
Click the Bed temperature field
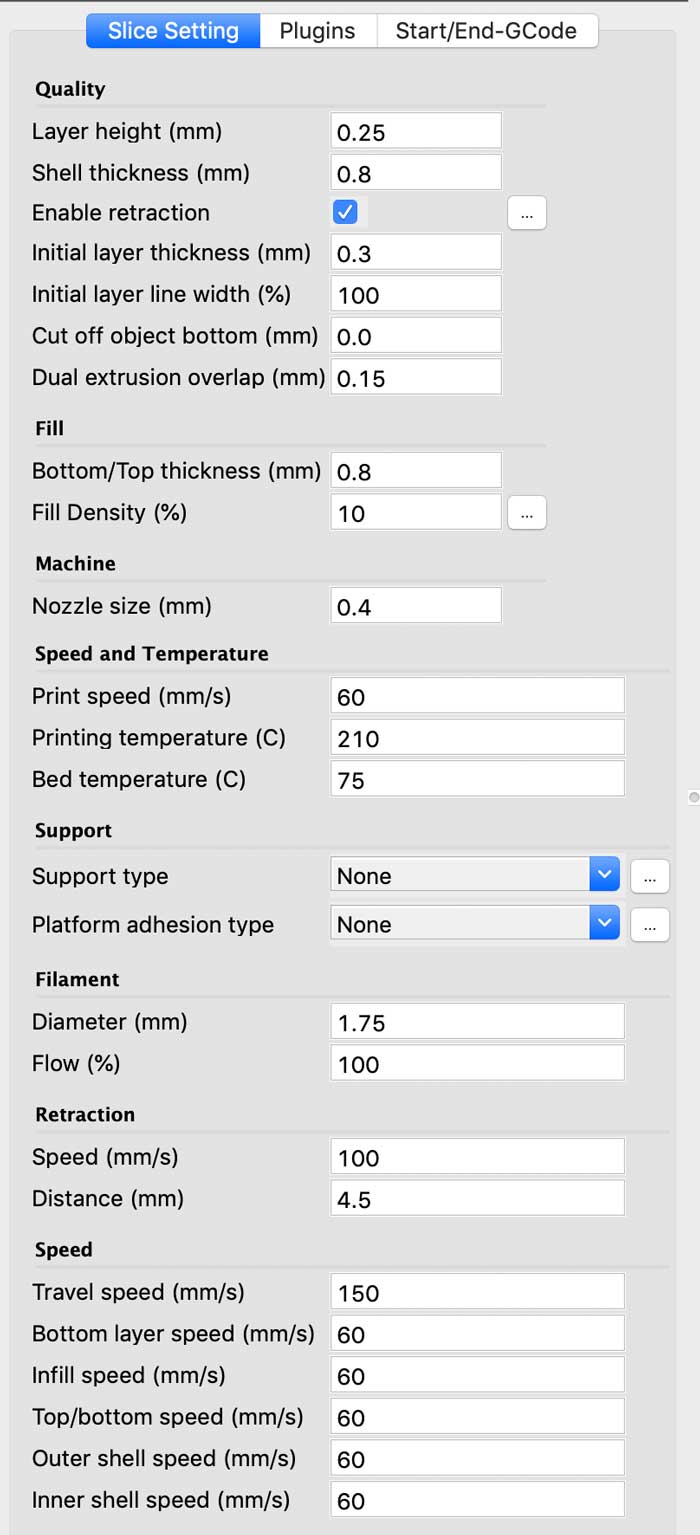(477, 779)
